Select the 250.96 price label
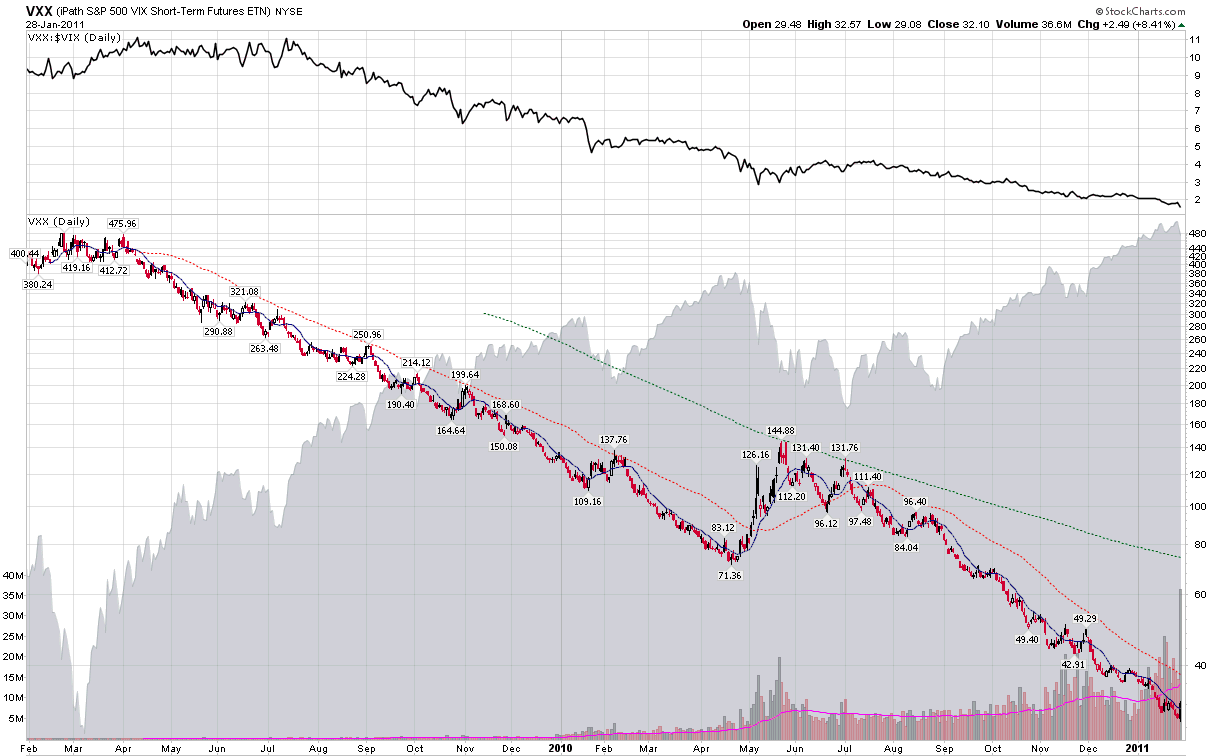The image size is (1211, 756). pyautogui.click(x=367, y=334)
